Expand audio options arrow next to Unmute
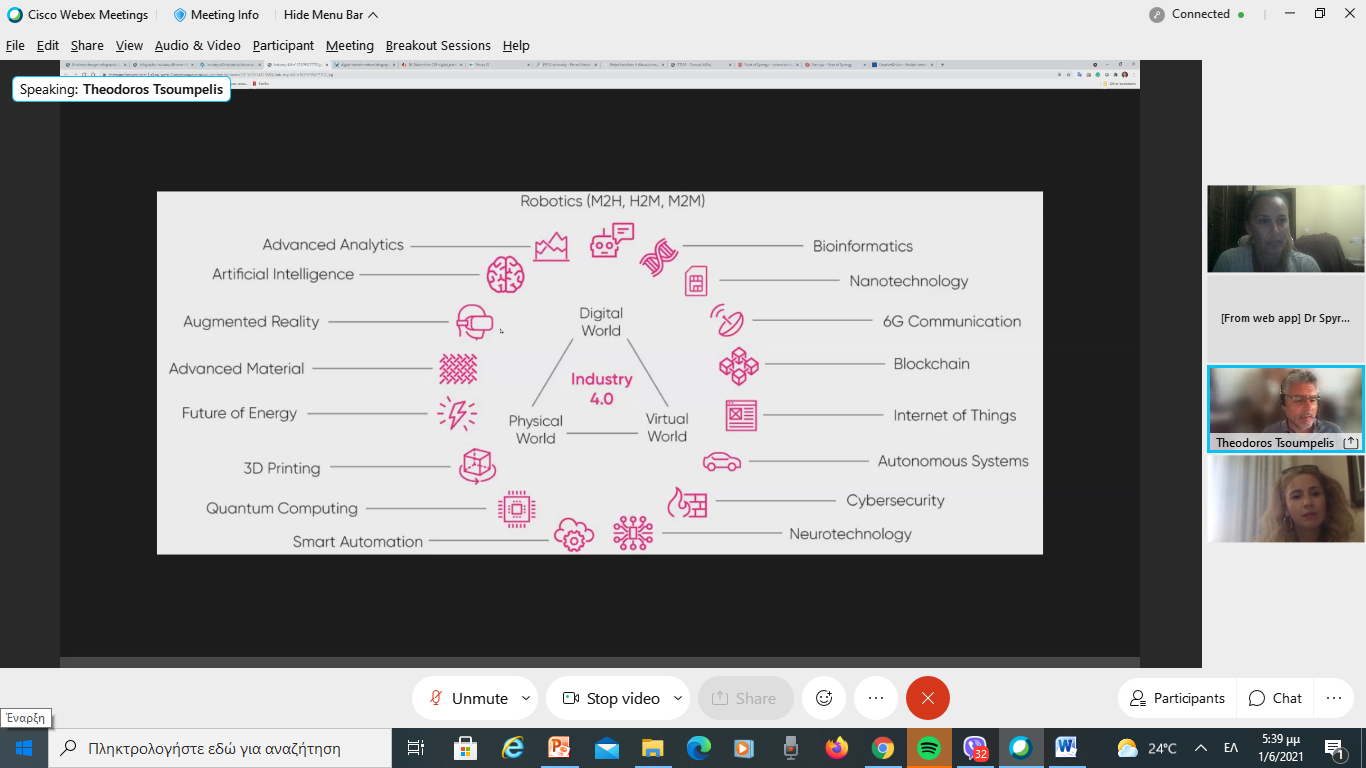 pos(524,698)
